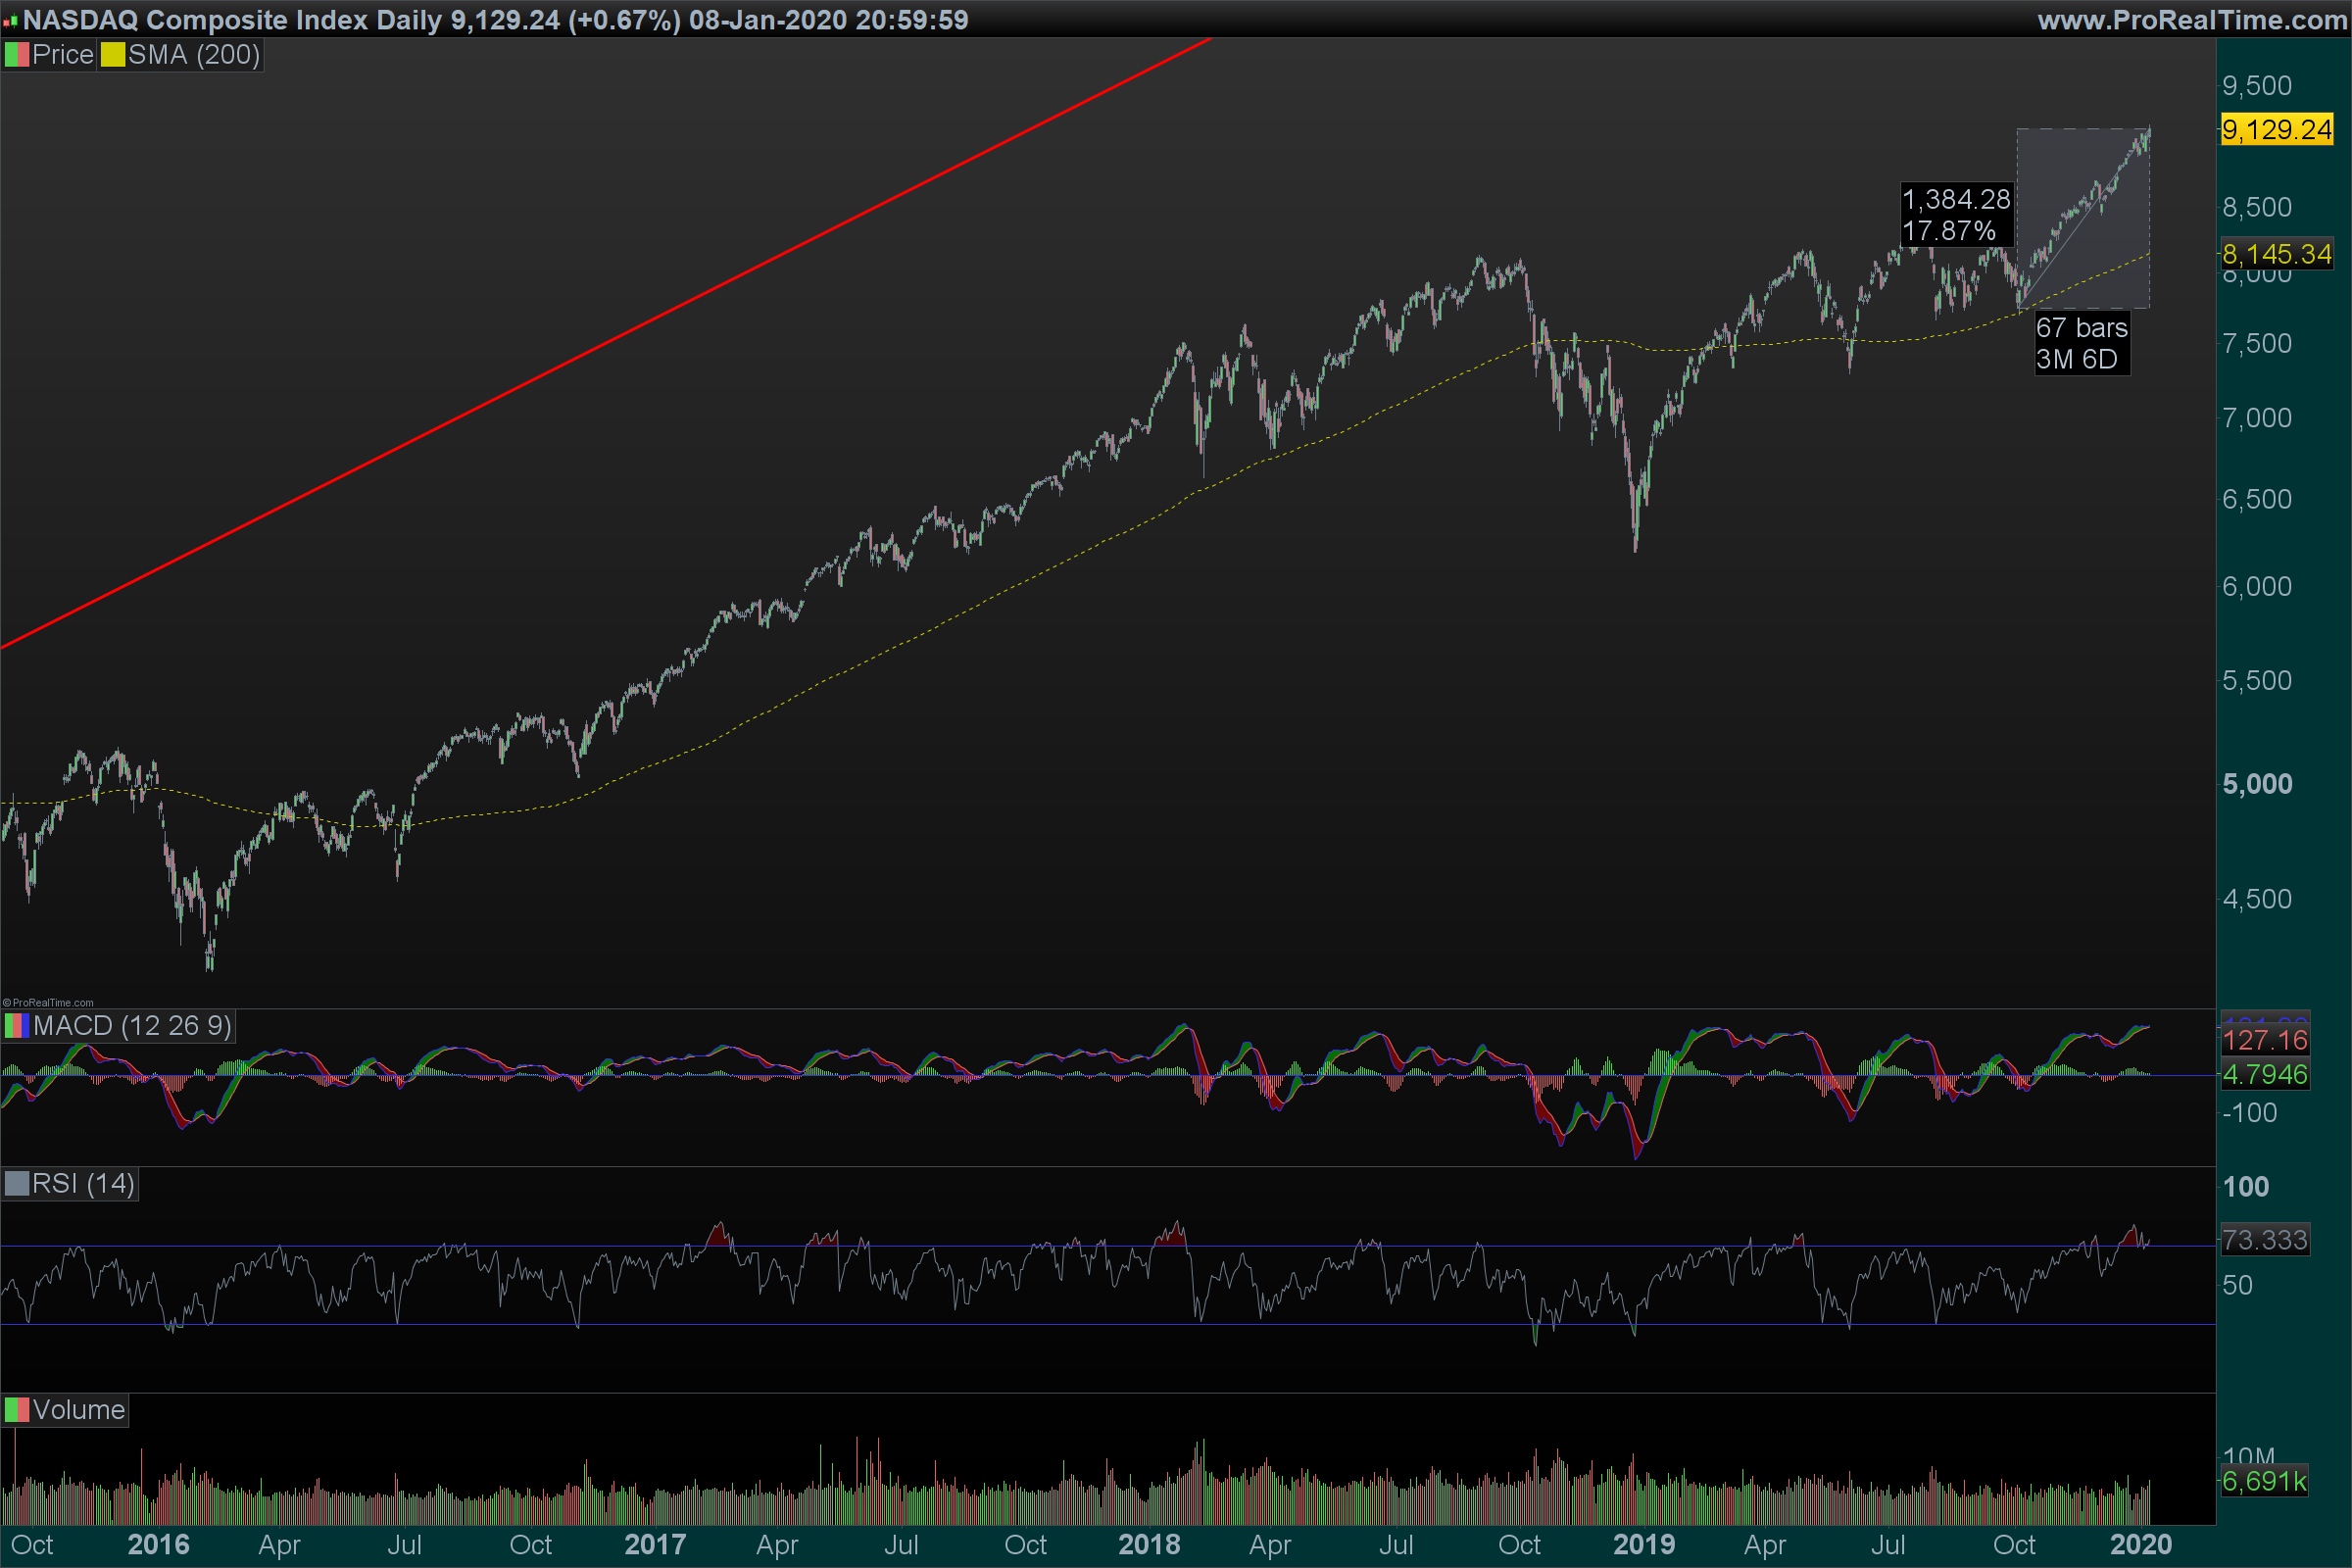Screen dimensions: 2352x1568
Task: Select the RSI (14) panel label
Action: point(83,1184)
